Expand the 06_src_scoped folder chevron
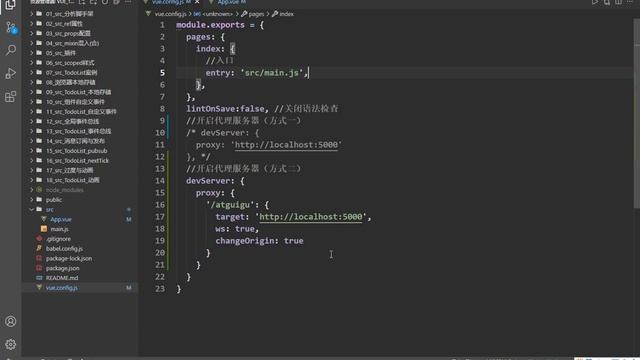The width and height of the screenshot is (640, 360). click(x=31, y=63)
